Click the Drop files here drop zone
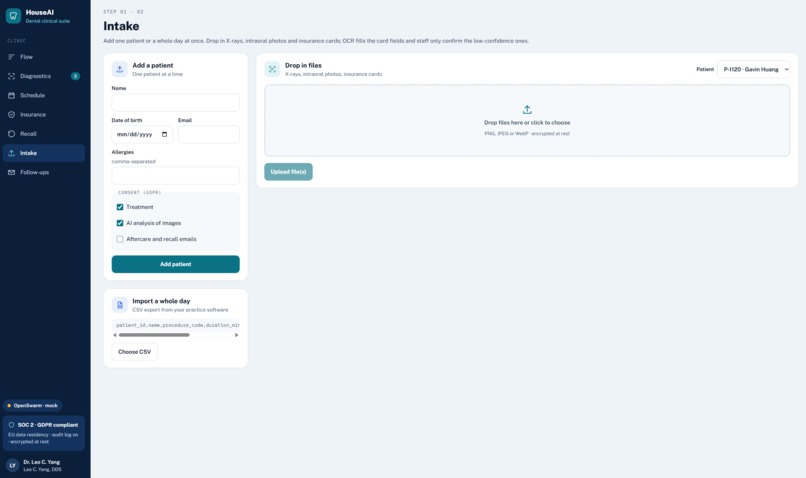Screen dimensions: 806x478 coord(527,121)
